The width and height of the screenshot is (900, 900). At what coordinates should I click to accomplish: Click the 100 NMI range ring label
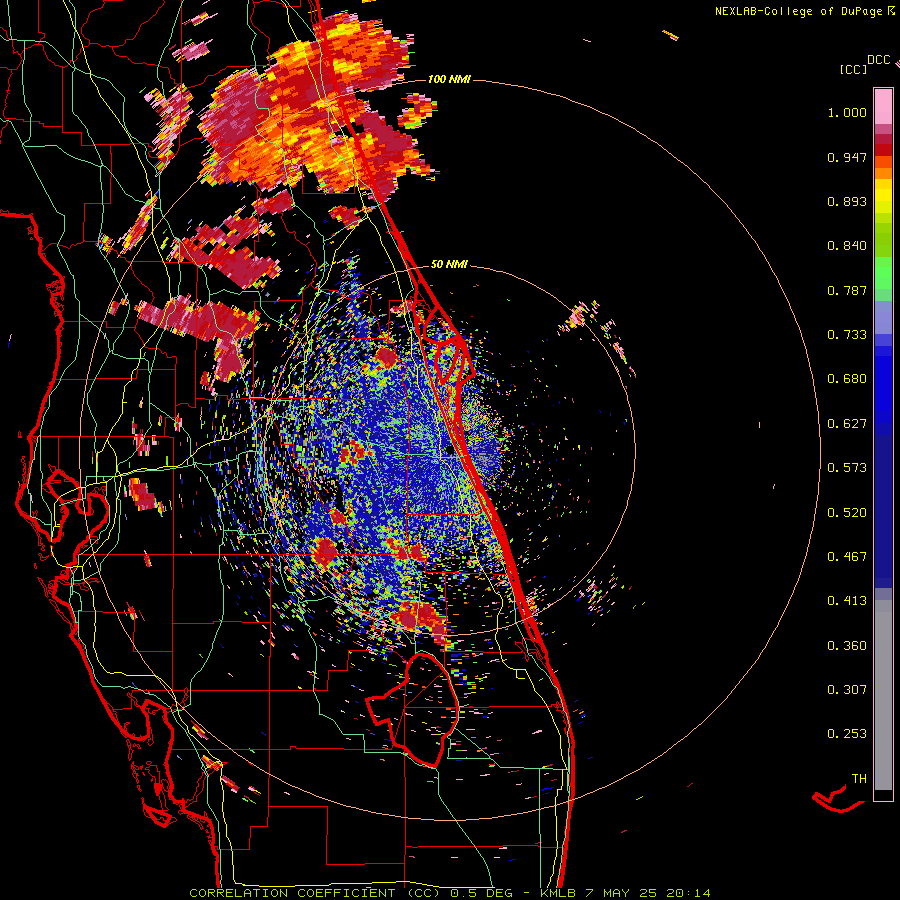coord(449,79)
